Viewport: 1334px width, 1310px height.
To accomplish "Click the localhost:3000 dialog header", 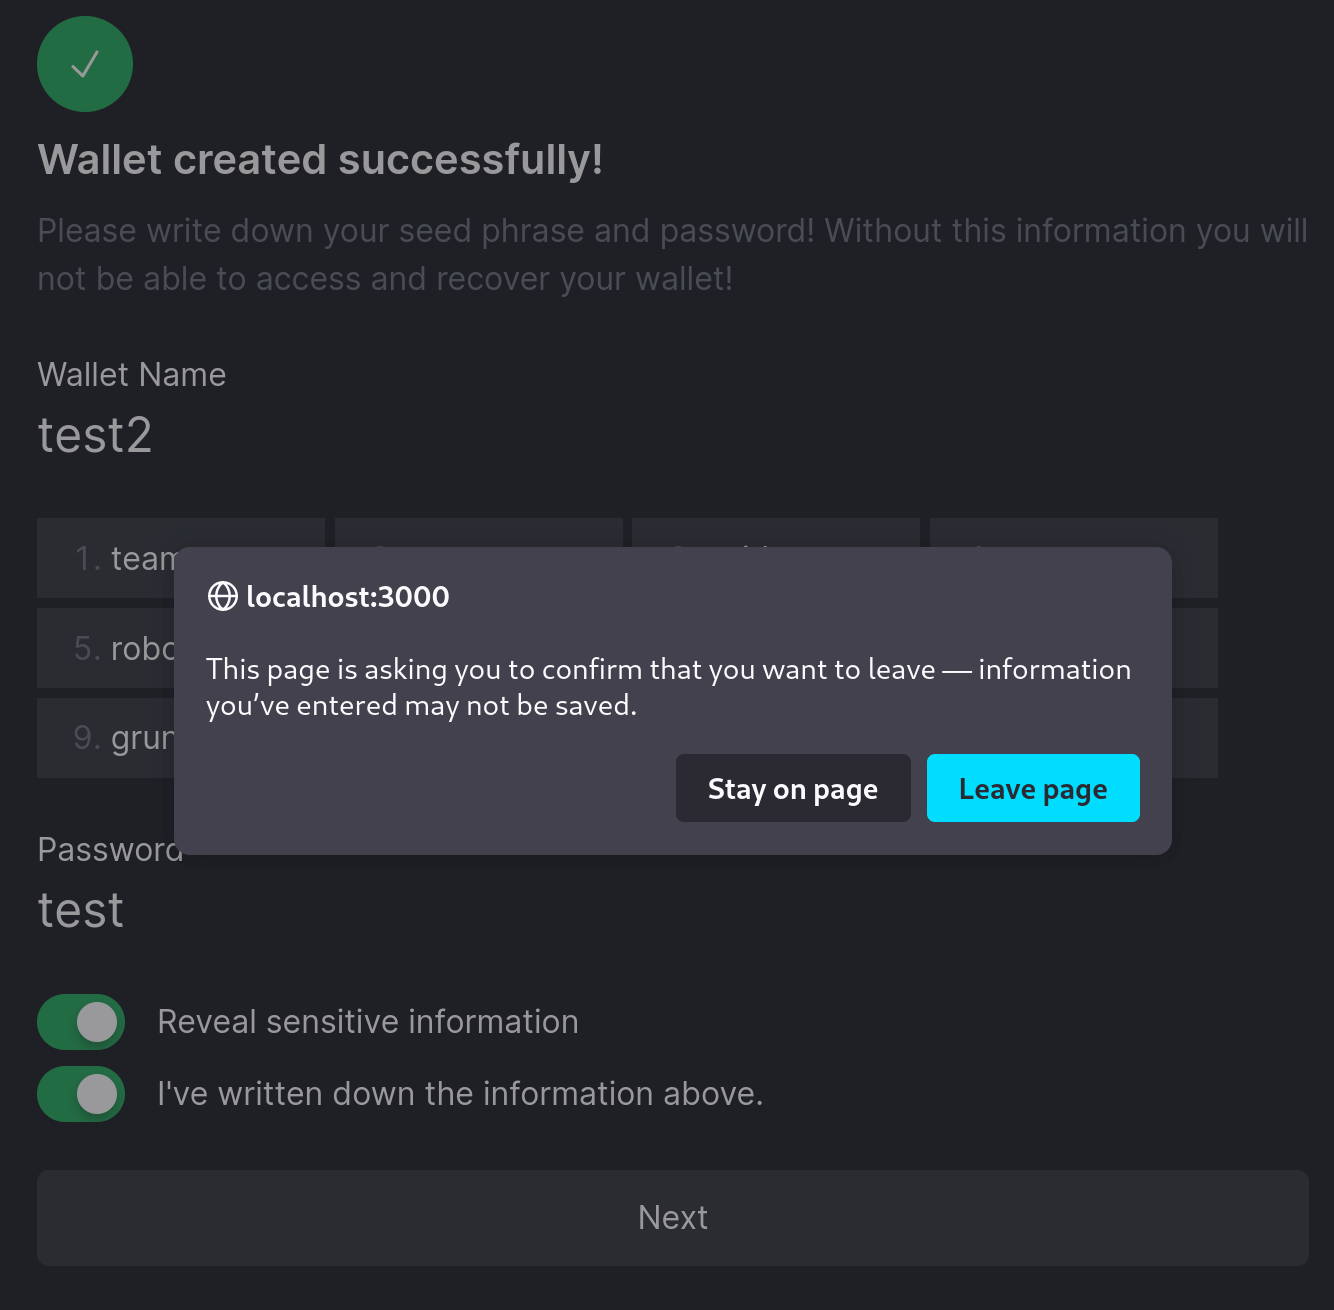I will [347, 597].
